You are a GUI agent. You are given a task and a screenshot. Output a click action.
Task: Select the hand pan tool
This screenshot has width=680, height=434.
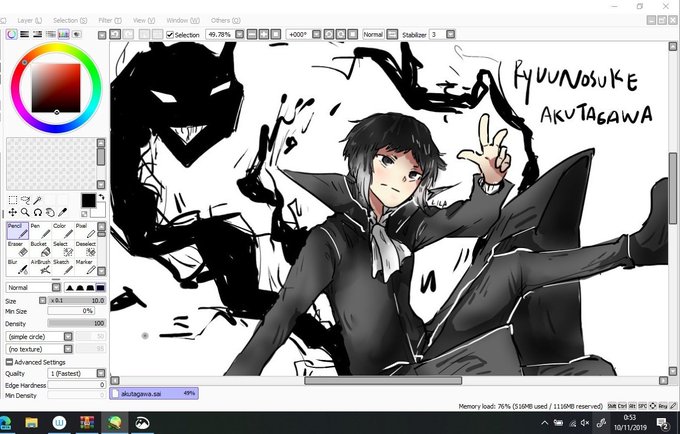click(x=50, y=212)
